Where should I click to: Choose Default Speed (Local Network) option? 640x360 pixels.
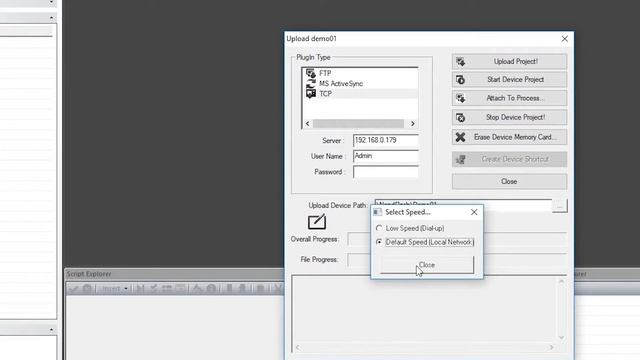click(425, 242)
